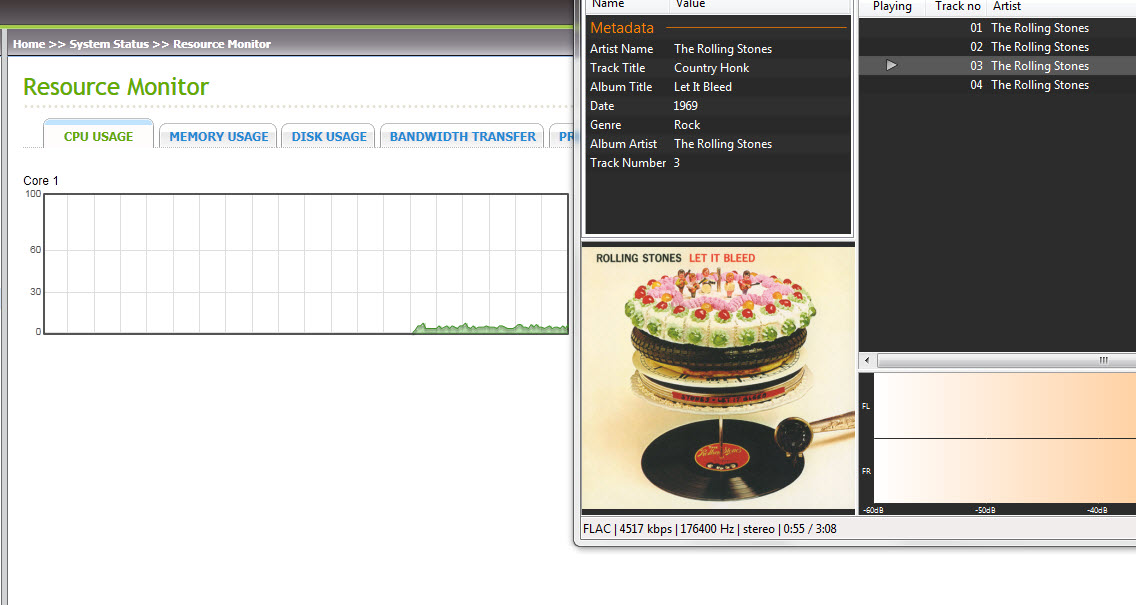Screen dimensions: 1136x605
Task: Click the Name column header in metadata panel
Action: (627, 5)
